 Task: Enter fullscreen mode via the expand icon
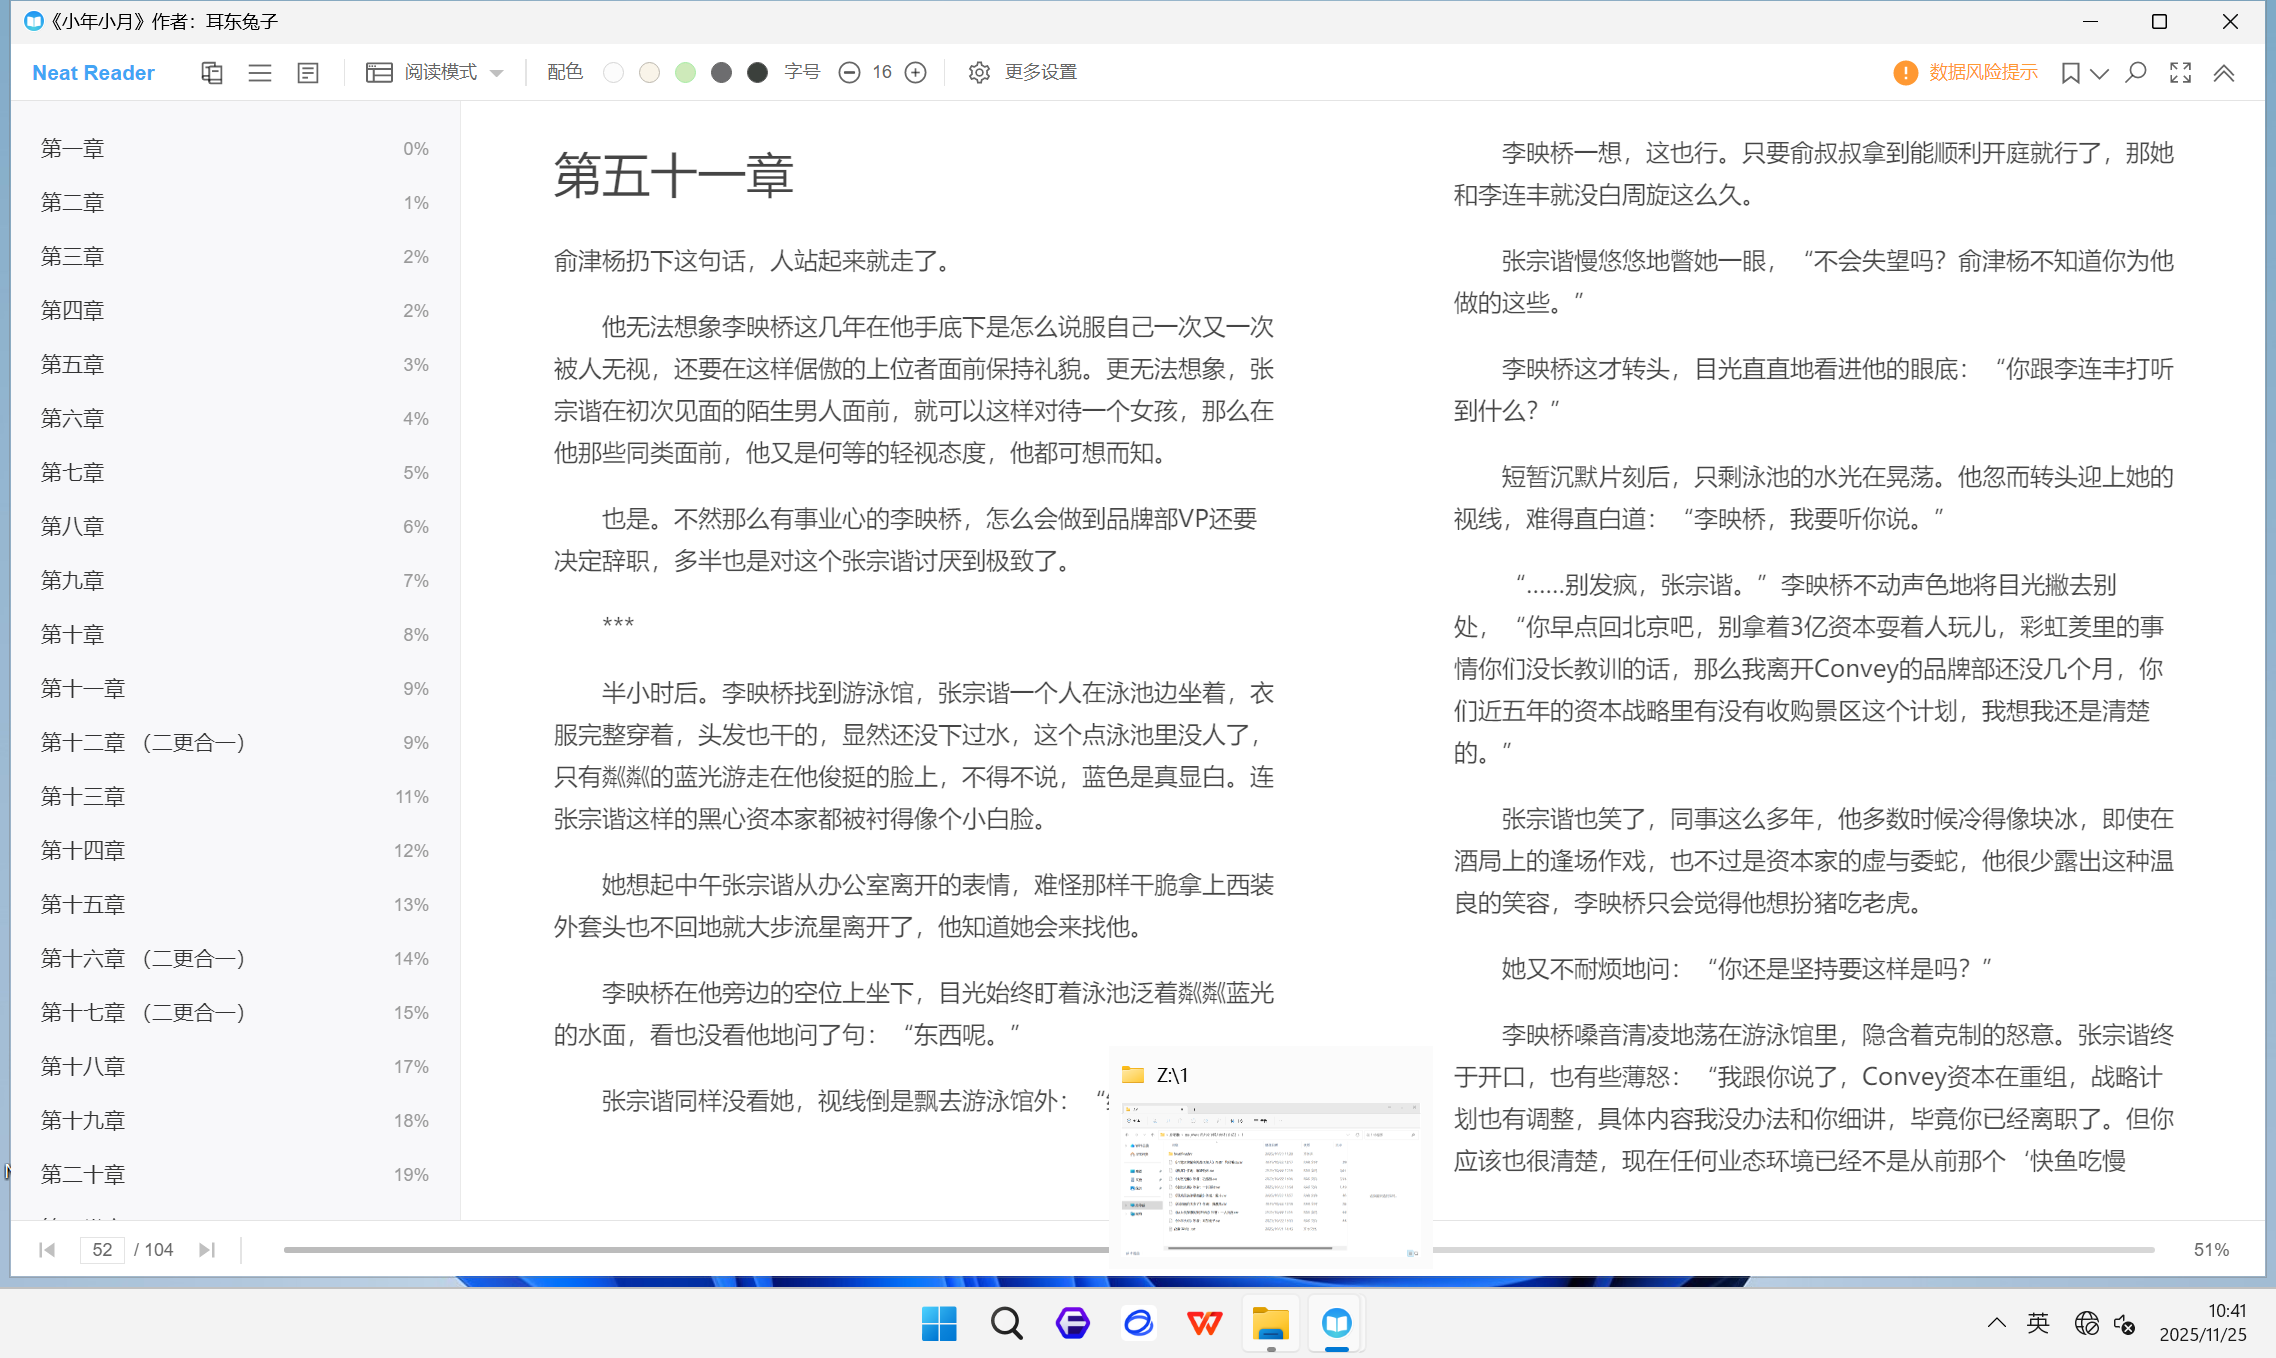(2180, 73)
